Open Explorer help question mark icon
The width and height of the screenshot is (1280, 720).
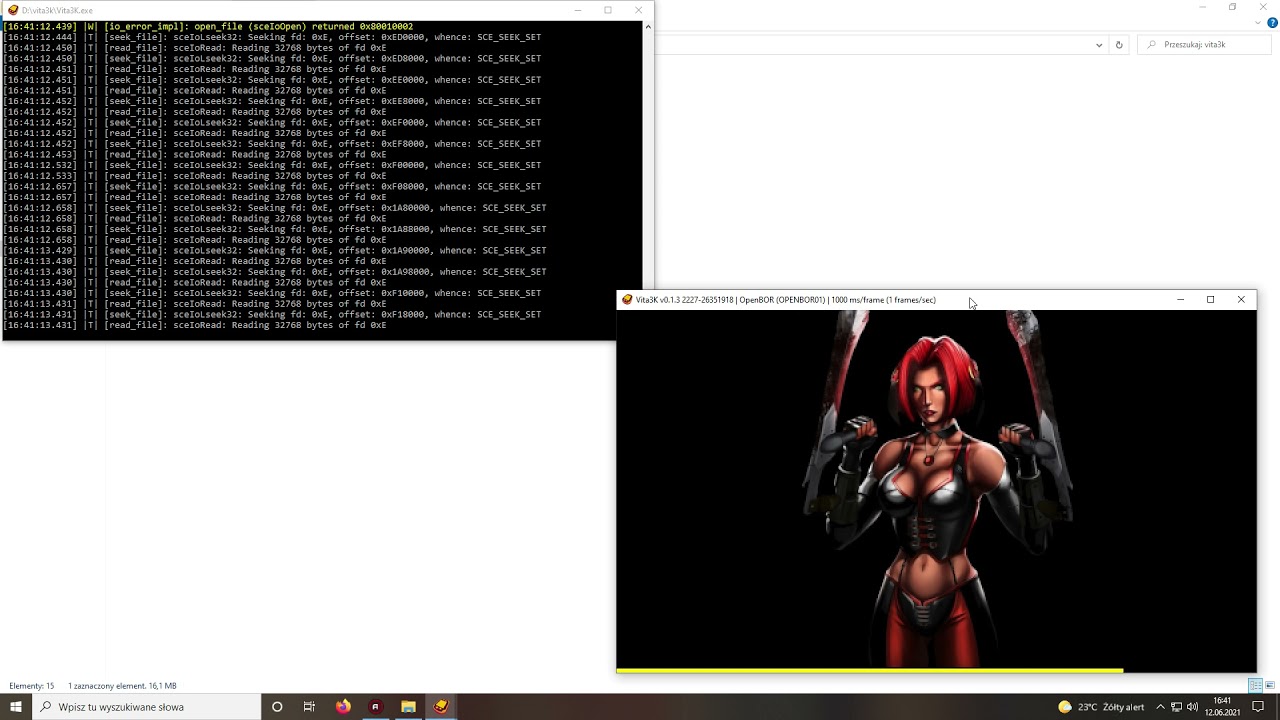pos(1271,23)
